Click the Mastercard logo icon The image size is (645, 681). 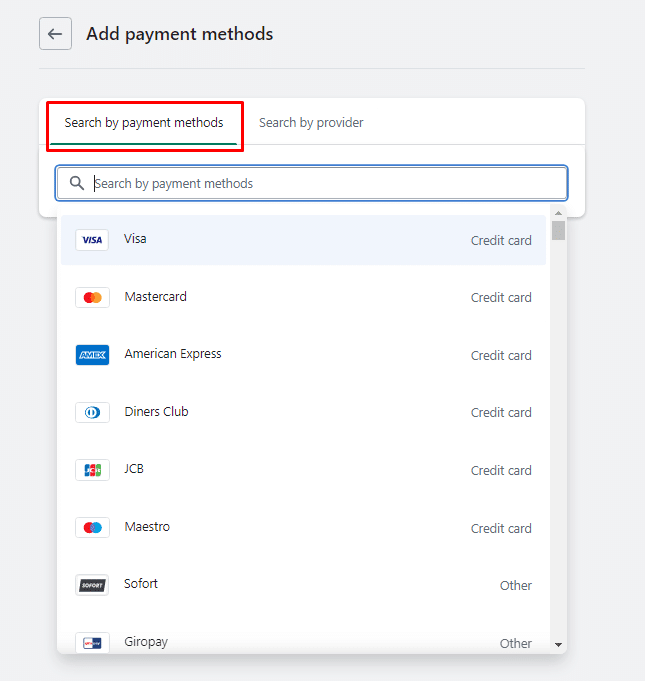point(92,297)
